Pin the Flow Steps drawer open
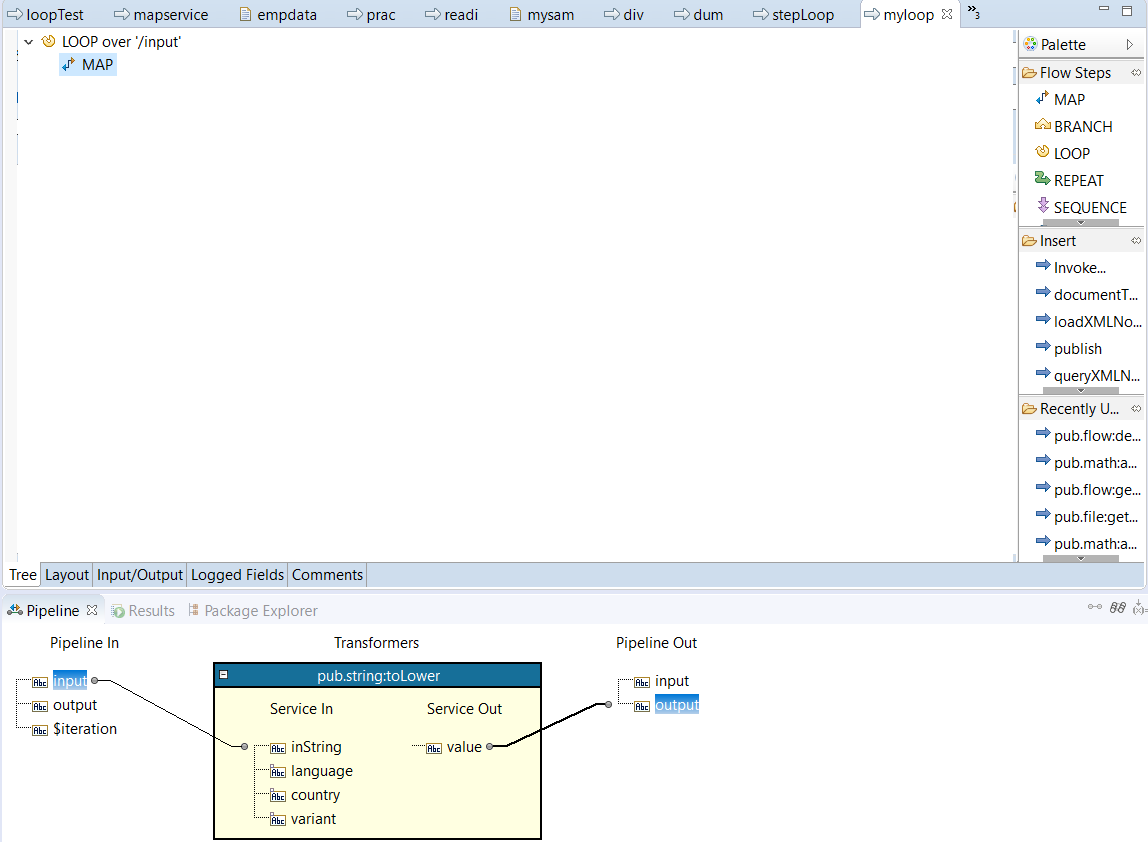This screenshot has width=1148, height=842. (x=1136, y=72)
